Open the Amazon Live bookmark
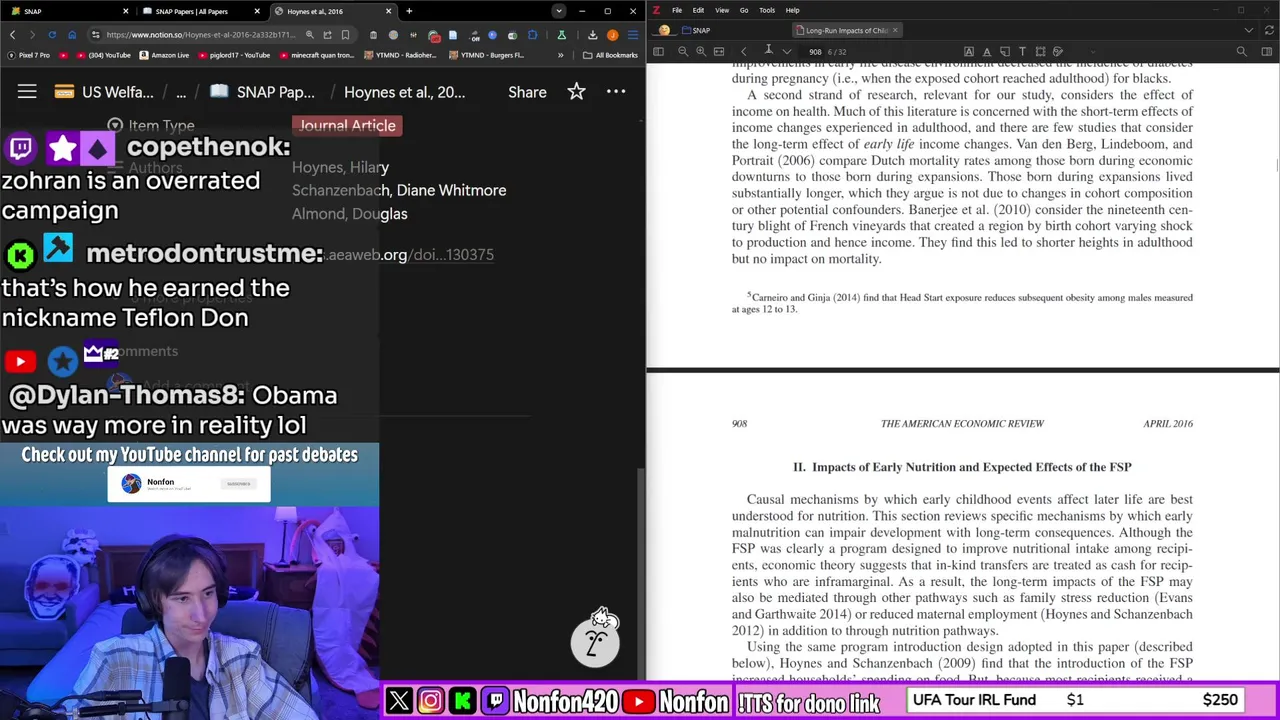 [x=164, y=55]
